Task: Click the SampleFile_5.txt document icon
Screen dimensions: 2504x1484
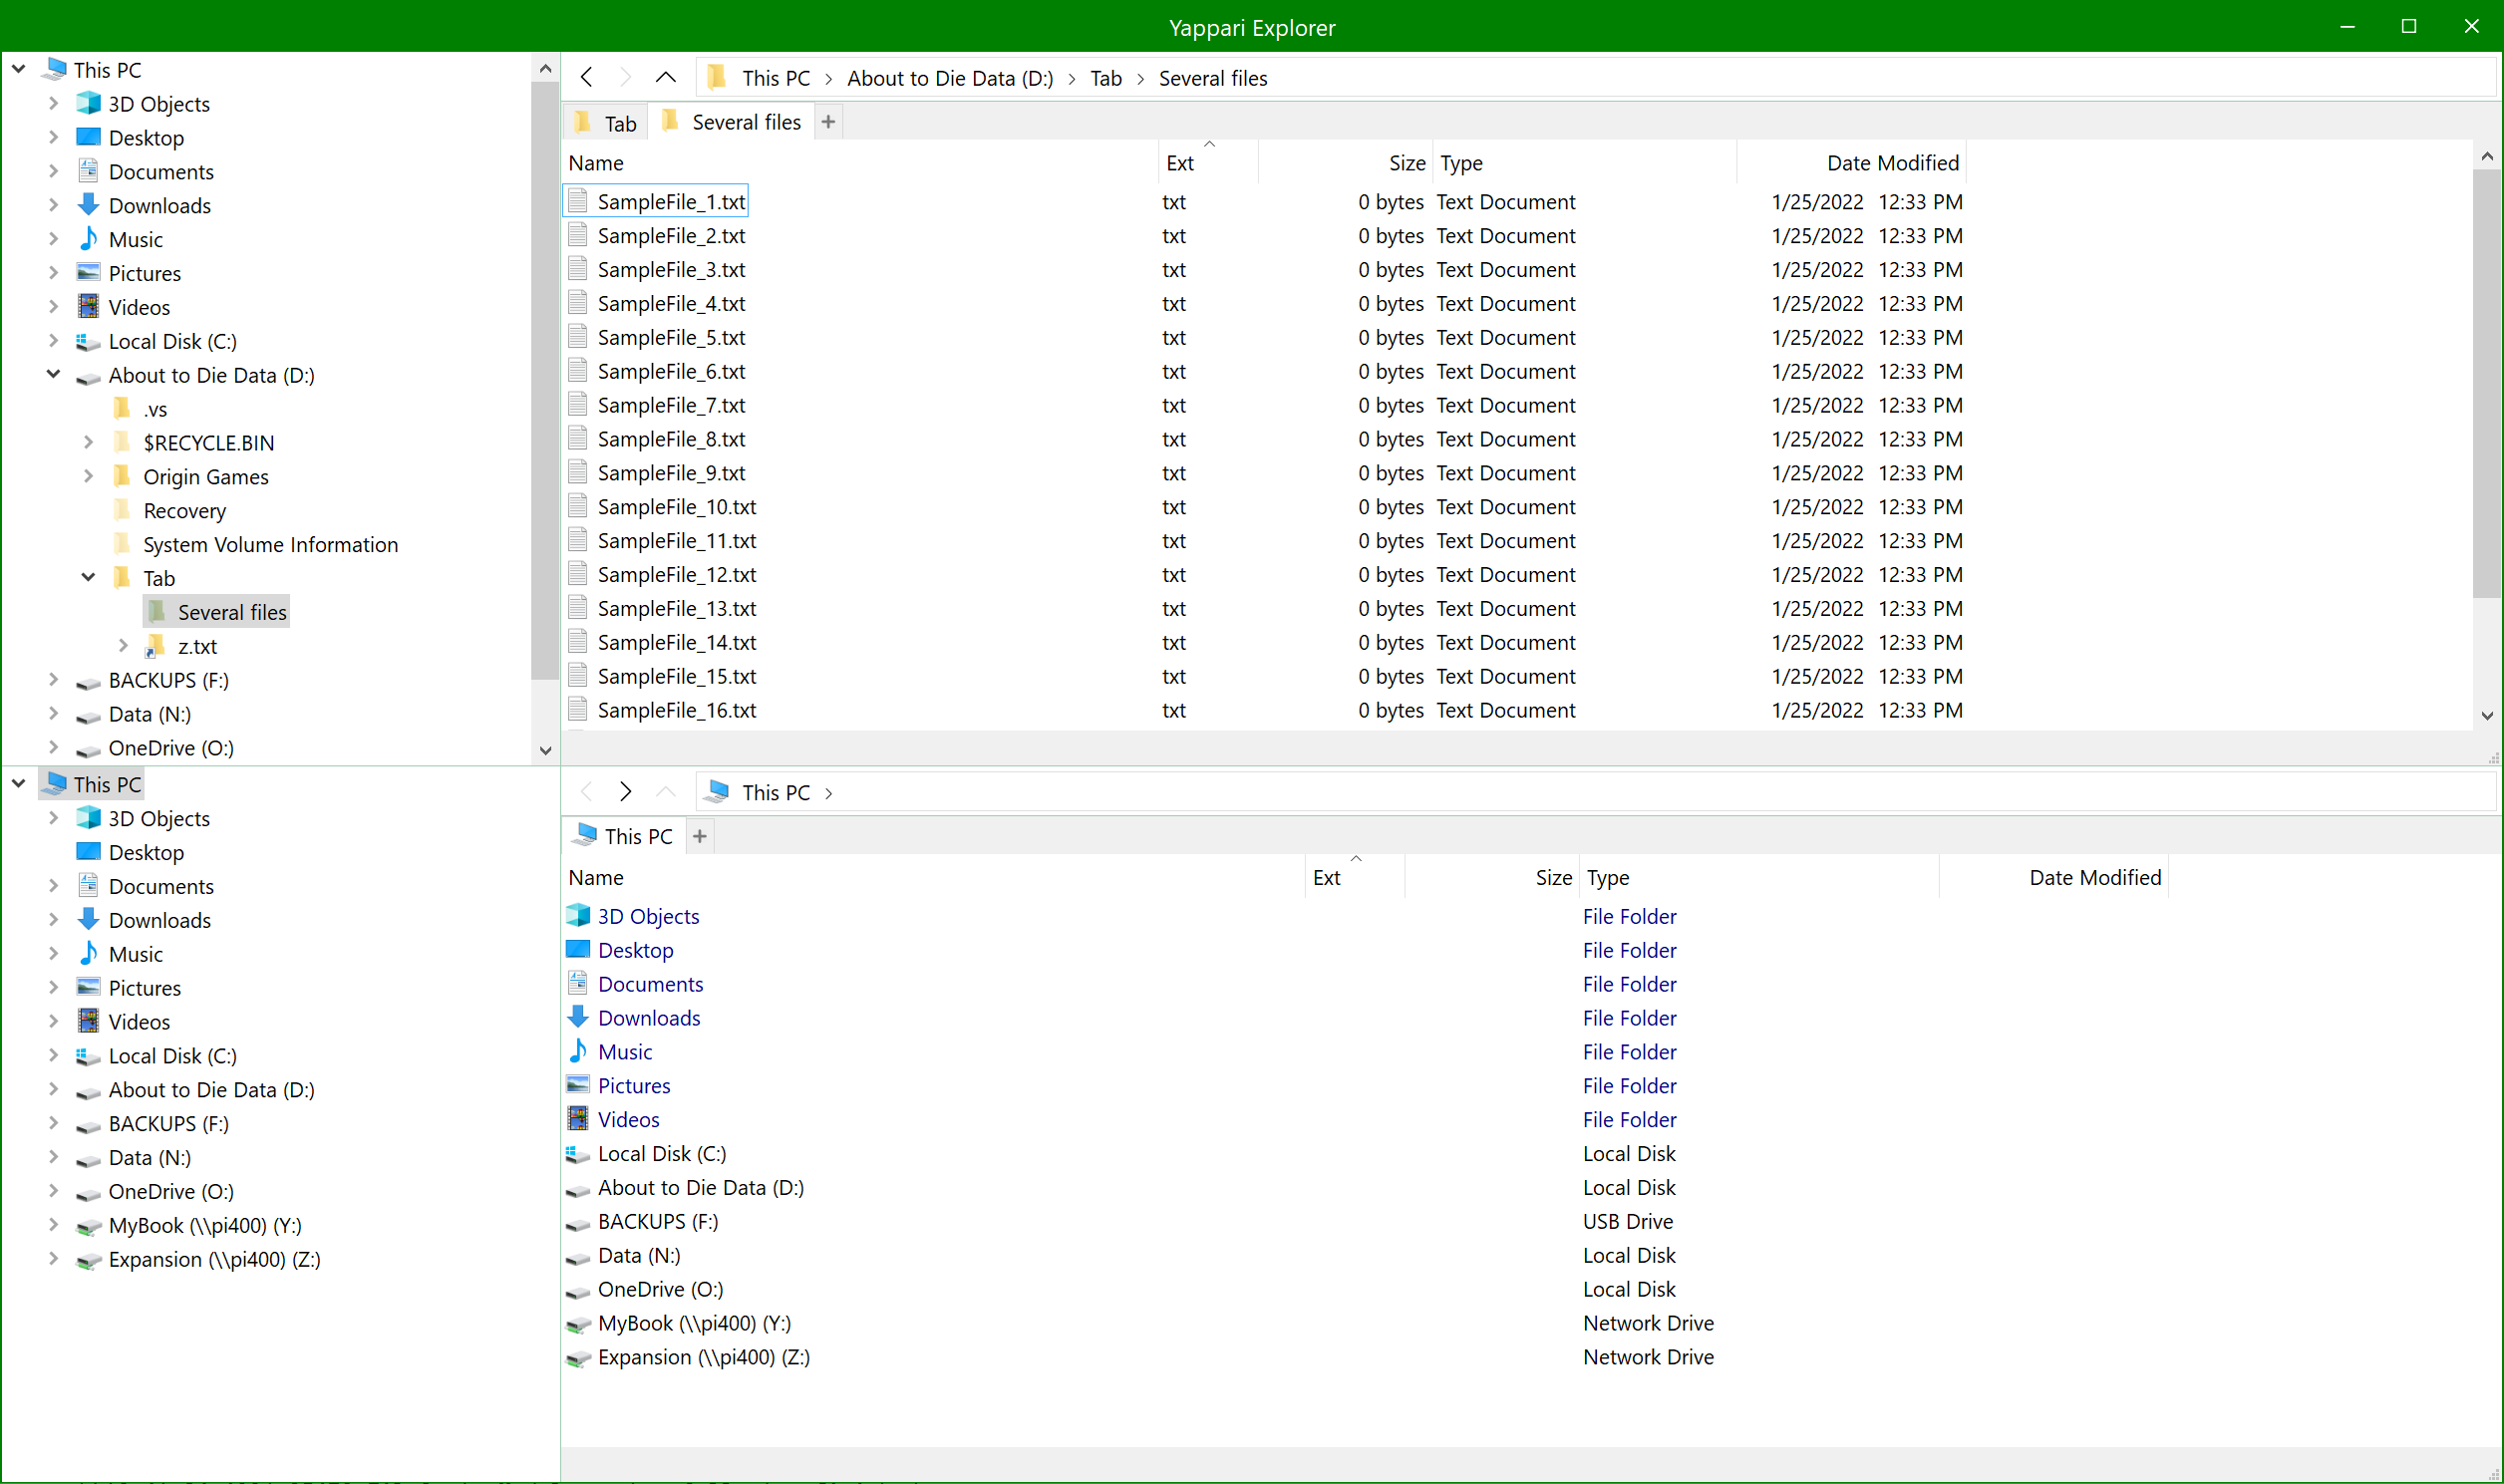Action: (x=578, y=337)
